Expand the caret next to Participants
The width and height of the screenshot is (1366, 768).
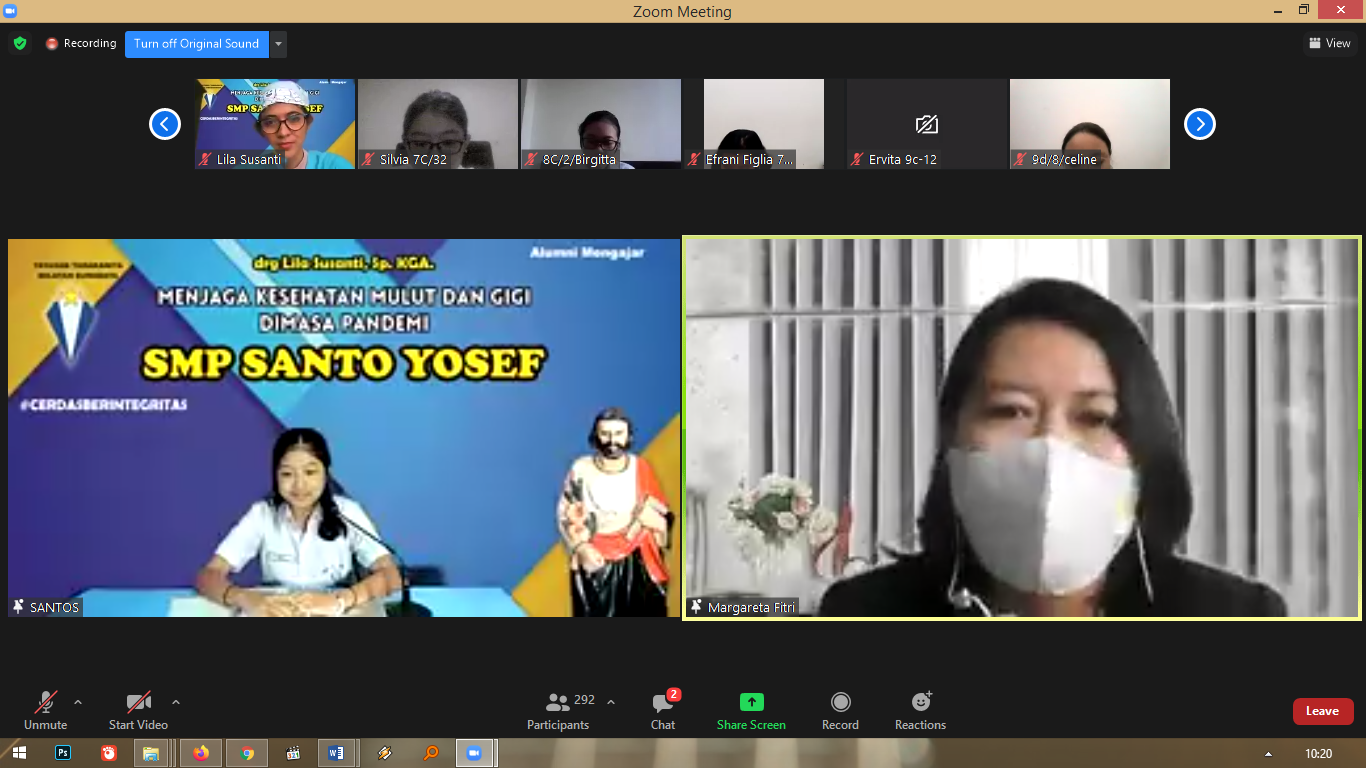pyautogui.click(x=611, y=702)
